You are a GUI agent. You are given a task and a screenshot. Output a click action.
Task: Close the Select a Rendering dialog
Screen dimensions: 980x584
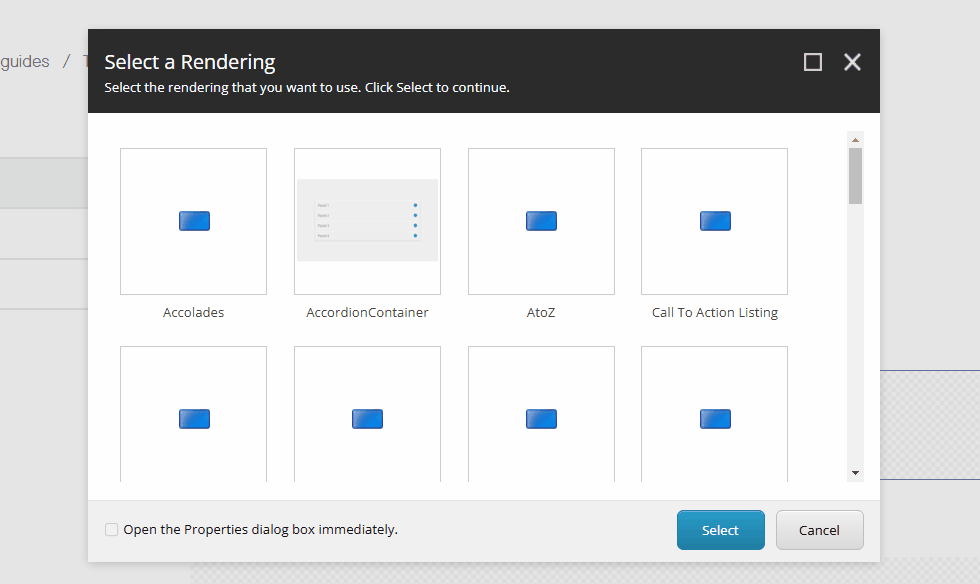851,61
